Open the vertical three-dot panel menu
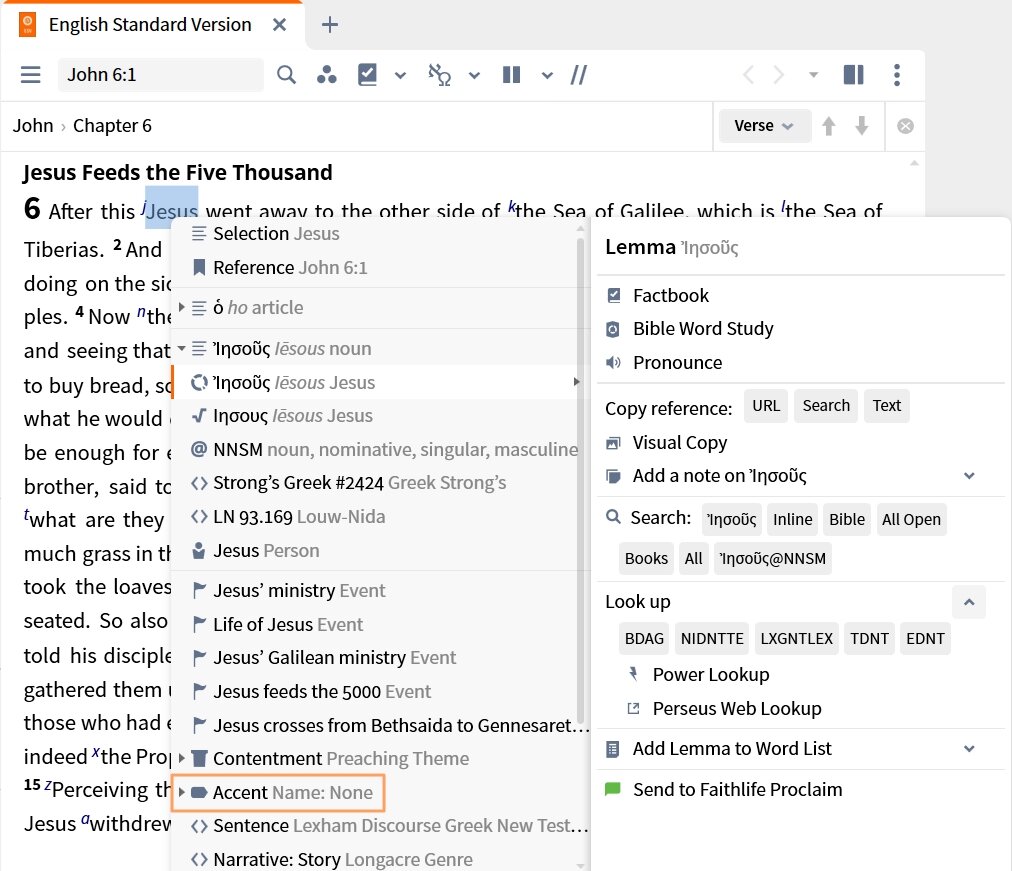The height and width of the screenshot is (871, 1012). click(x=897, y=75)
